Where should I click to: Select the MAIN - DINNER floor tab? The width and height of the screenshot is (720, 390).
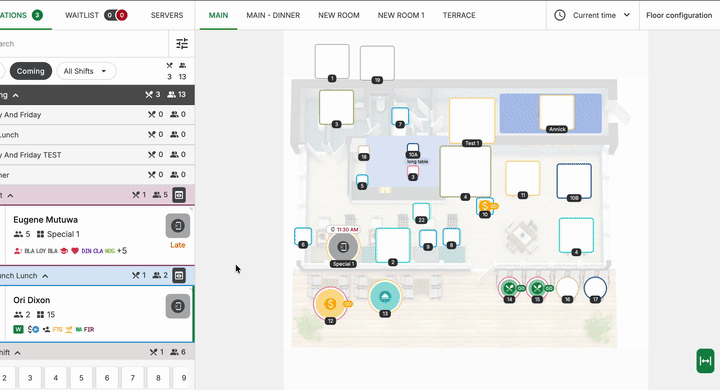tap(273, 15)
